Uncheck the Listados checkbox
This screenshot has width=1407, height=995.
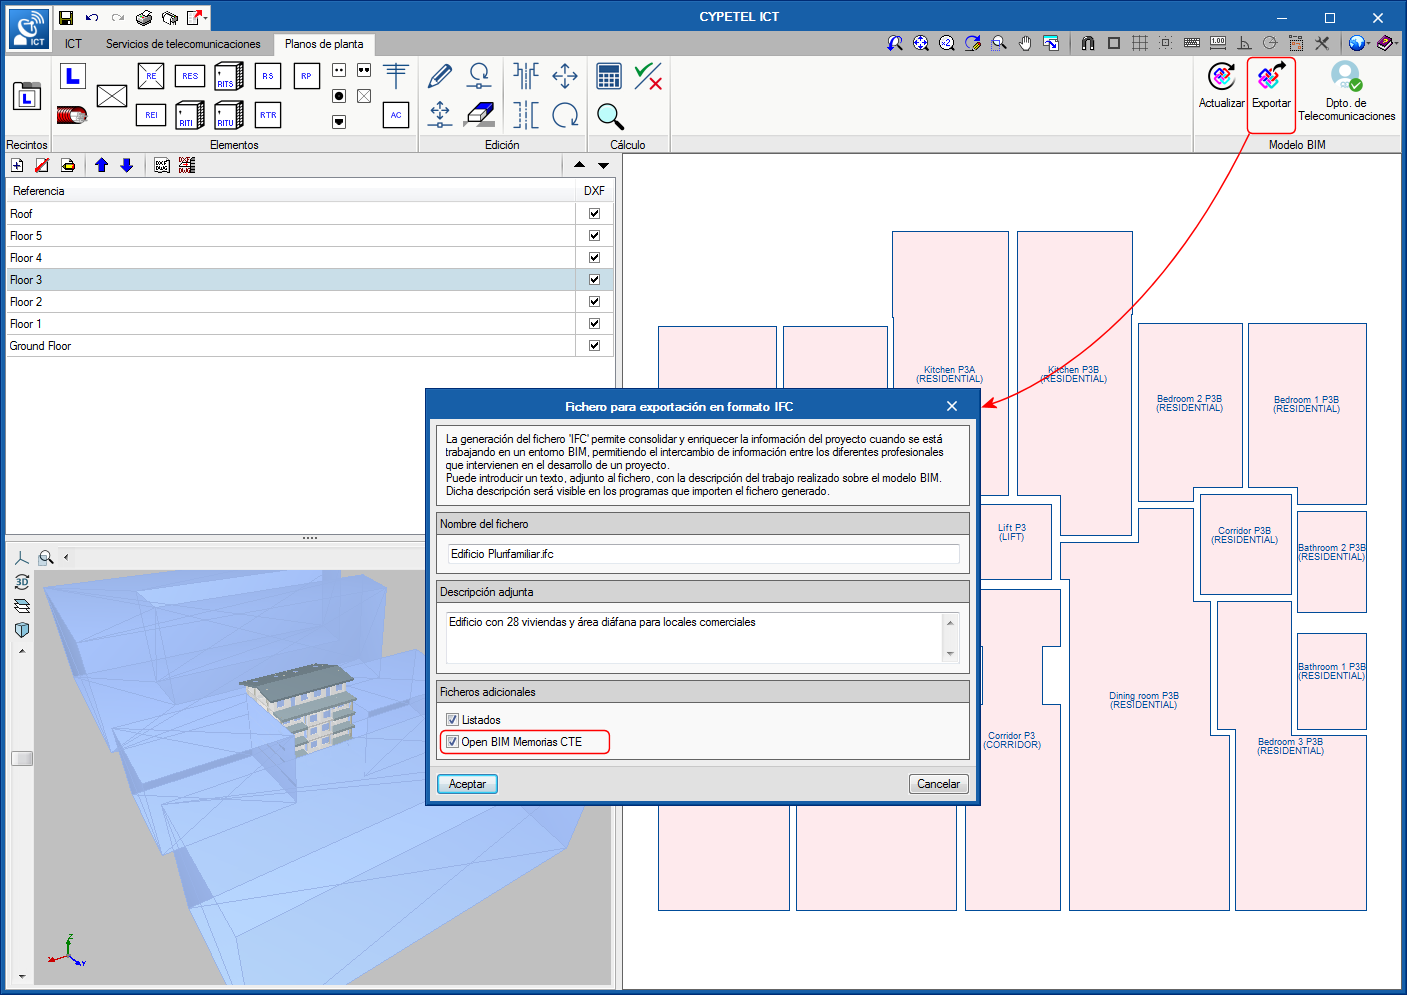pos(452,720)
